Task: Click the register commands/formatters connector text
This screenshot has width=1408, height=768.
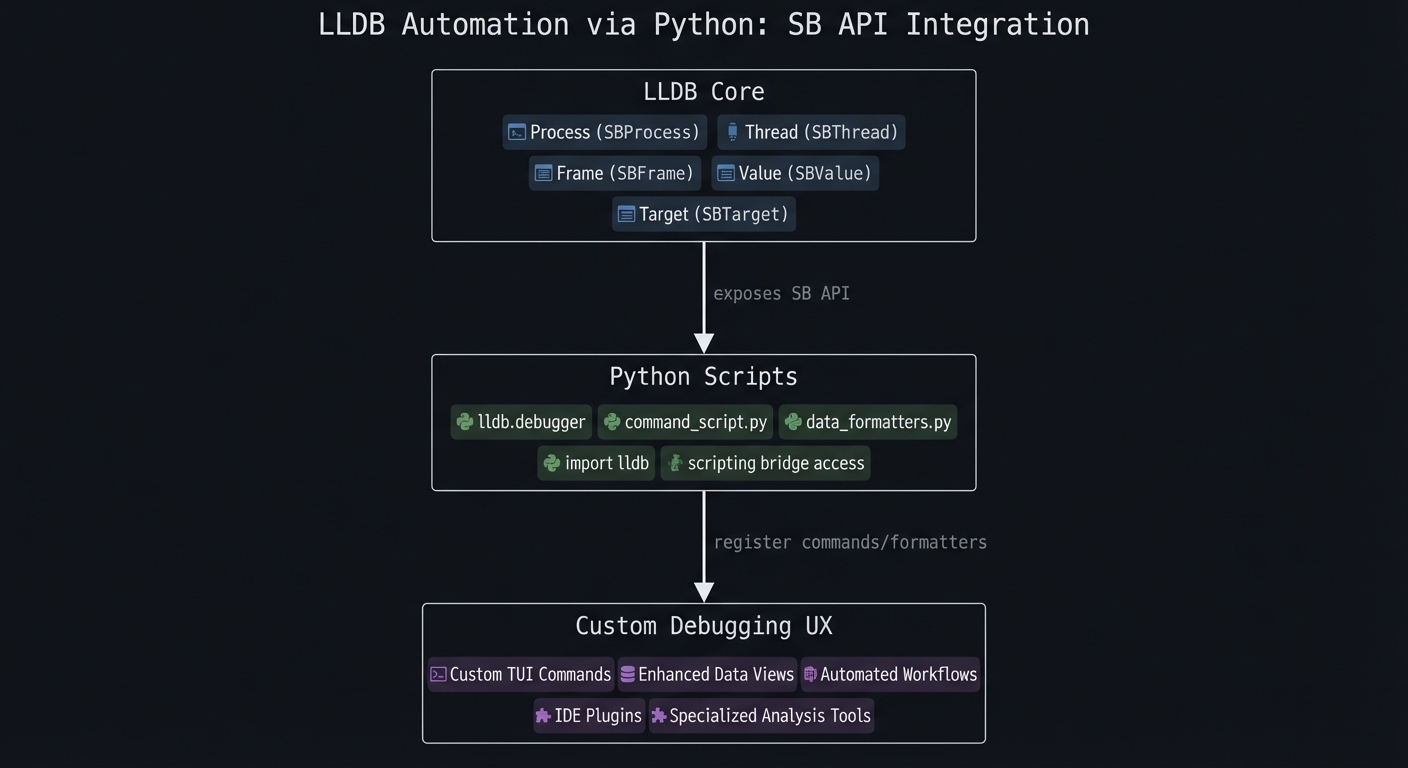Action: point(850,541)
